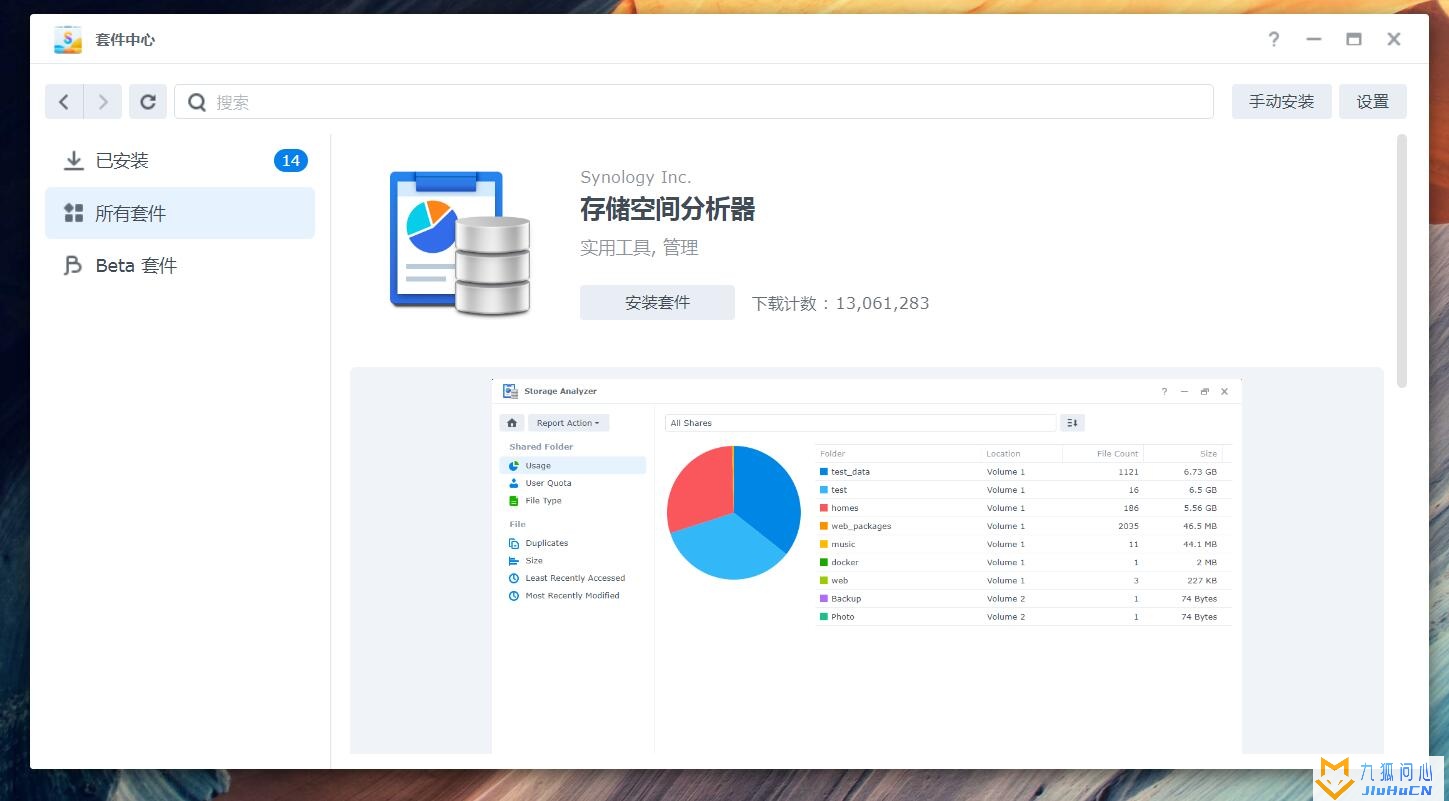This screenshot has height=801, width=1449.
Task: Click the 存储空间分析器 package title
Action: click(667, 209)
